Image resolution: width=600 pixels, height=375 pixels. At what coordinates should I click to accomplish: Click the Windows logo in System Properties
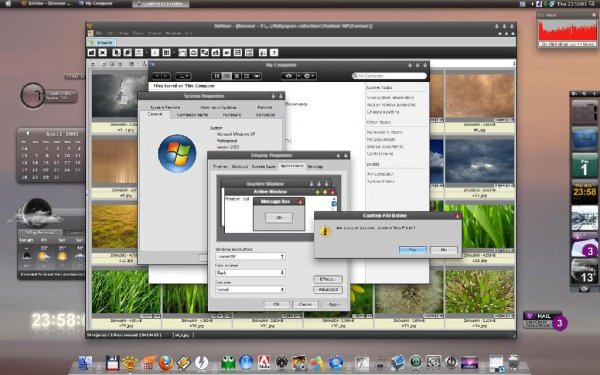[x=177, y=153]
